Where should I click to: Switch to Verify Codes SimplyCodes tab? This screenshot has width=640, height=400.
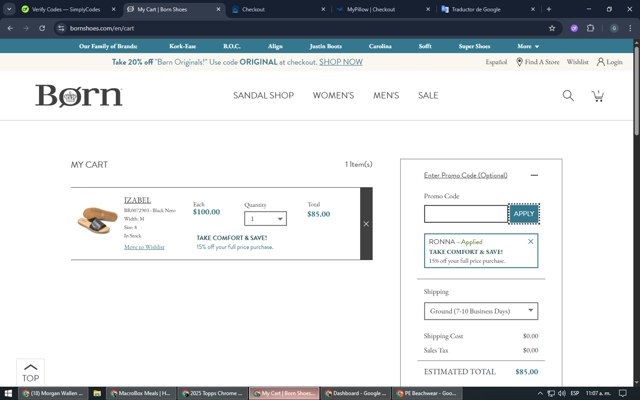click(65, 9)
